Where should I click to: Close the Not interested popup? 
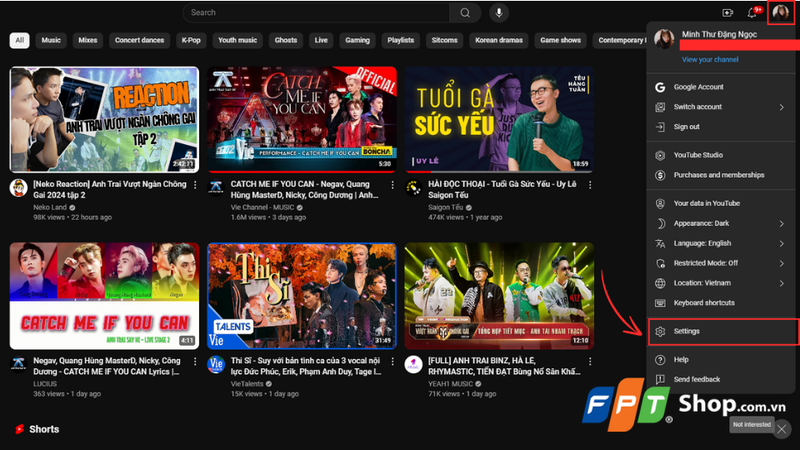[x=782, y=430]
